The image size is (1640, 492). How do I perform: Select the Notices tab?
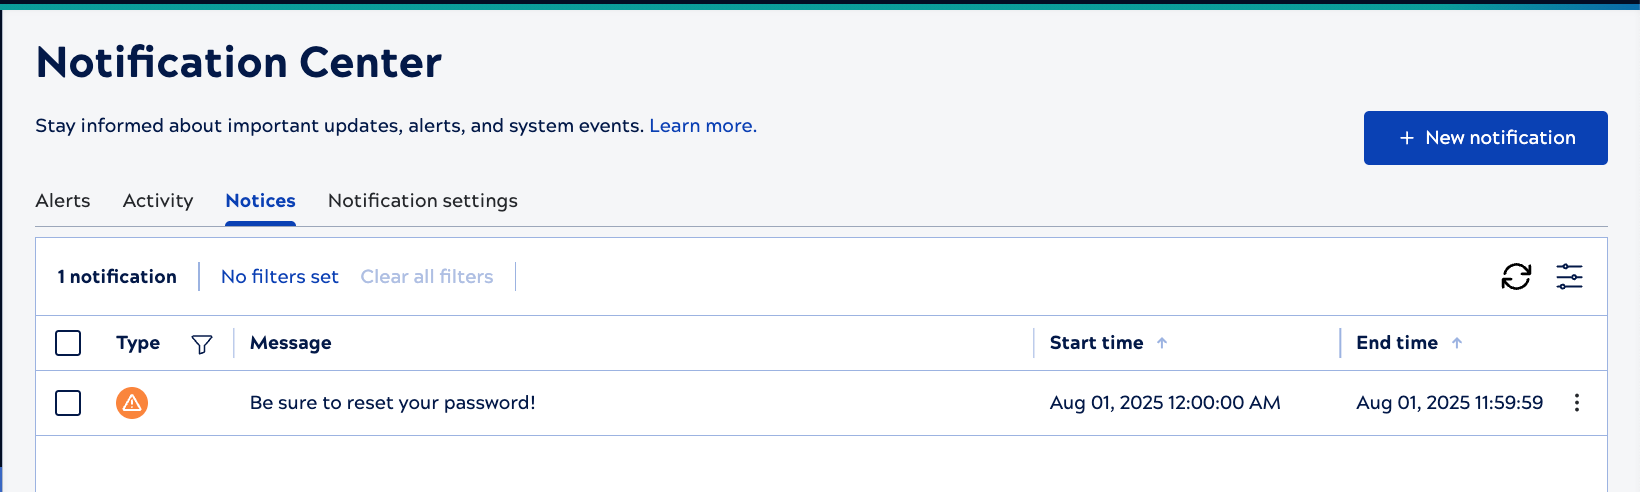click(x=260, y=201)
